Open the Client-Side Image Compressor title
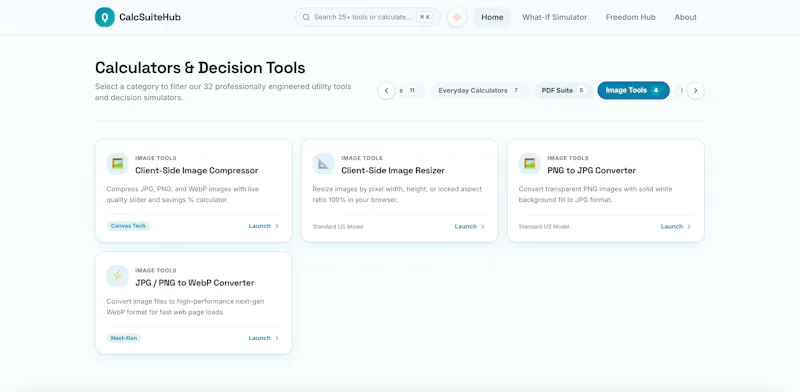The width and height of the screenshot is (800, 392). point(196,170)
